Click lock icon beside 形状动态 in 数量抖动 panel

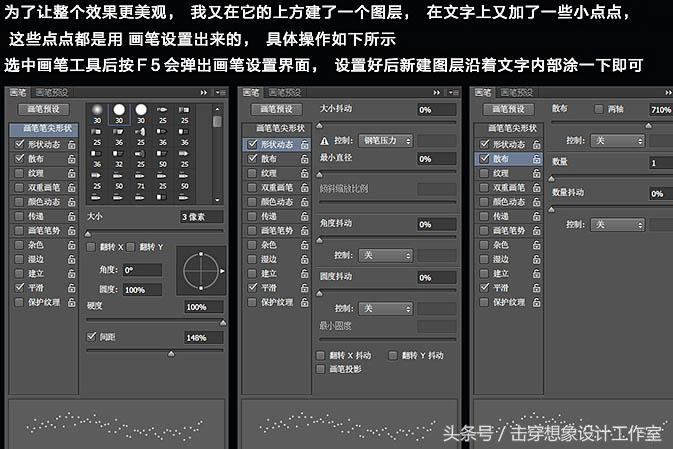(537, 145)
